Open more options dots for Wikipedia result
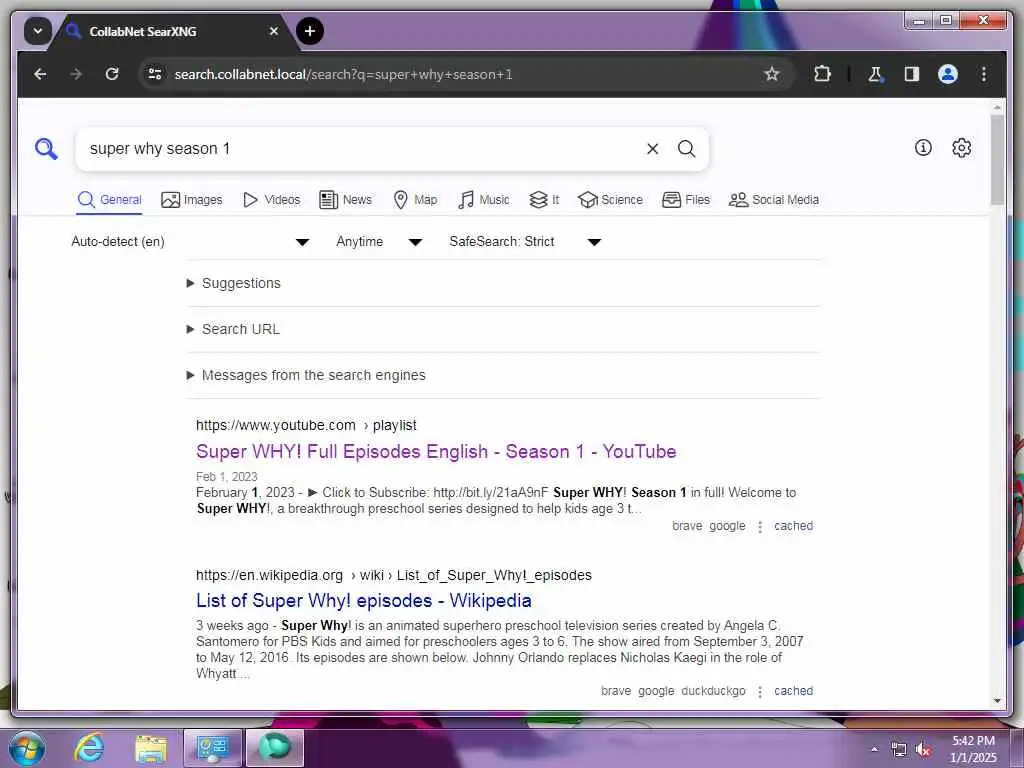 pos(760,692)
